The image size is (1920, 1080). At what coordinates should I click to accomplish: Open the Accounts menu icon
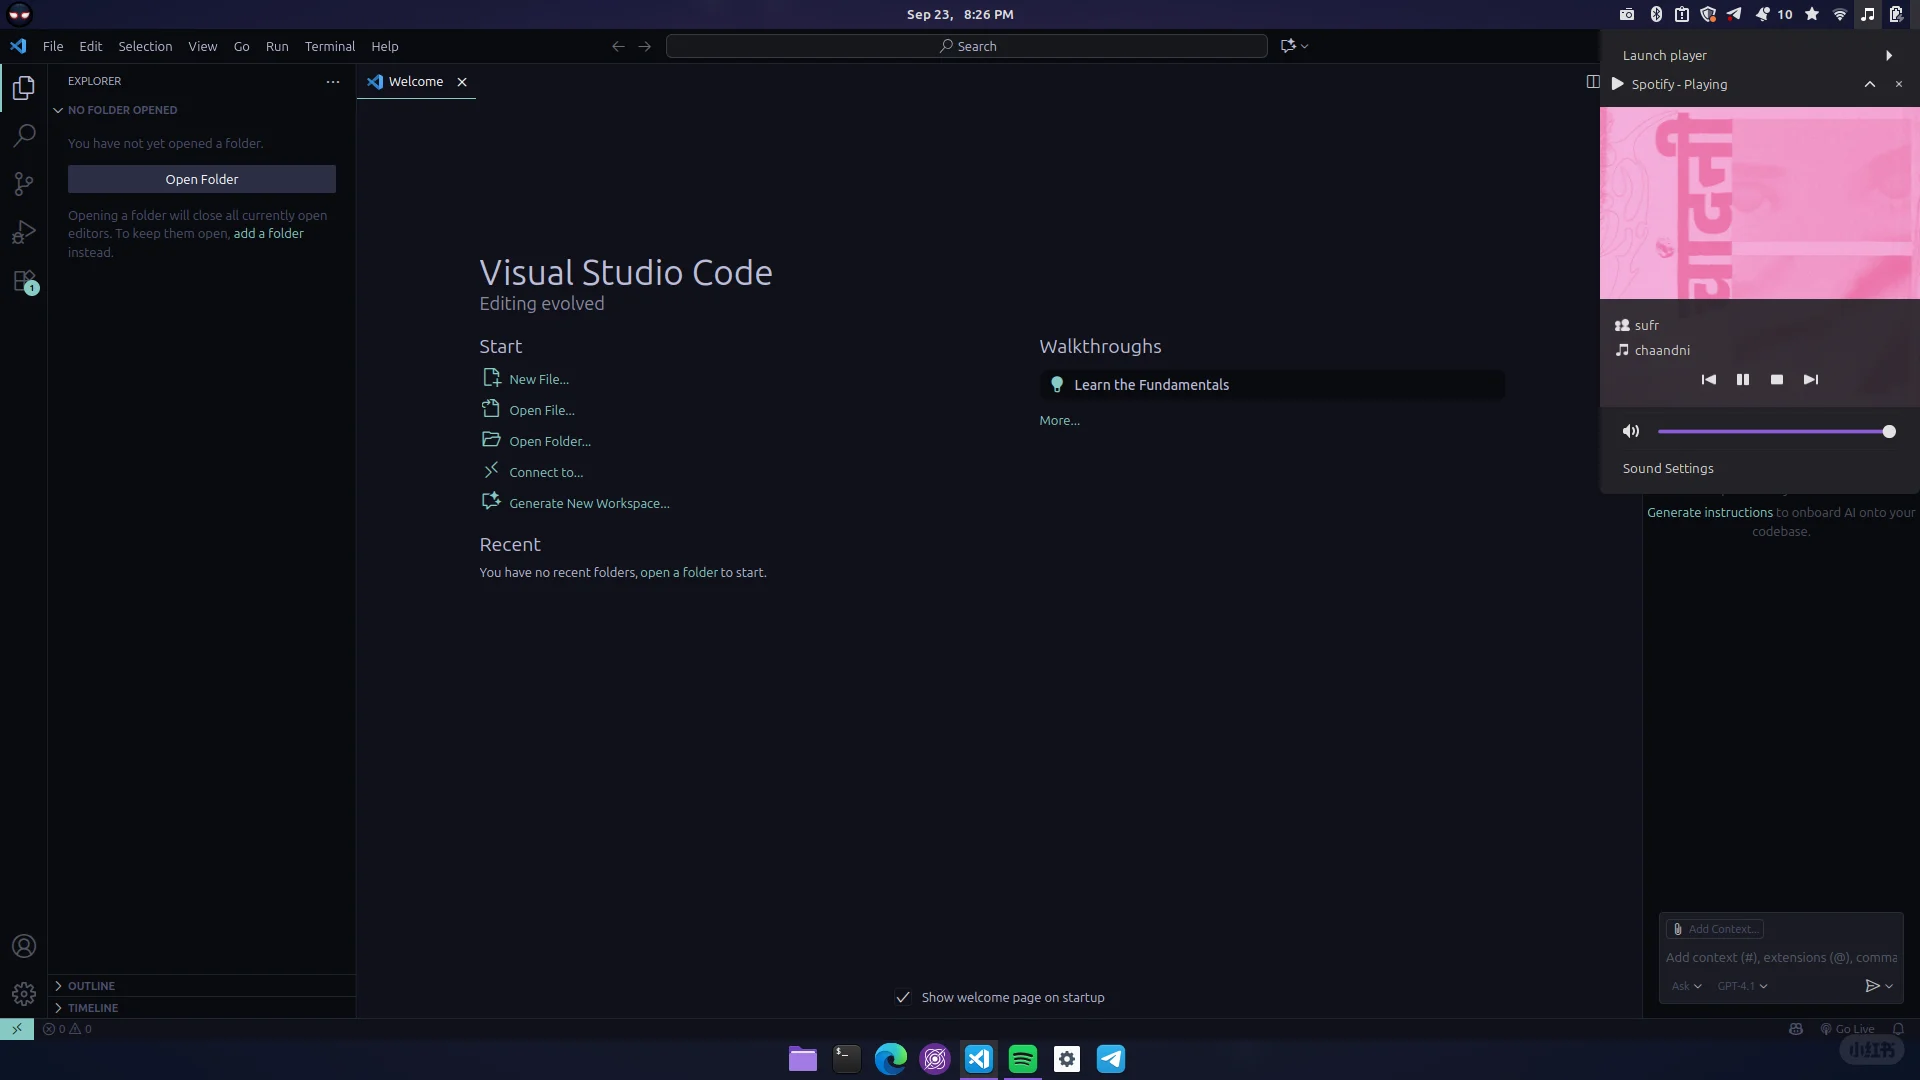pos(24,946)
